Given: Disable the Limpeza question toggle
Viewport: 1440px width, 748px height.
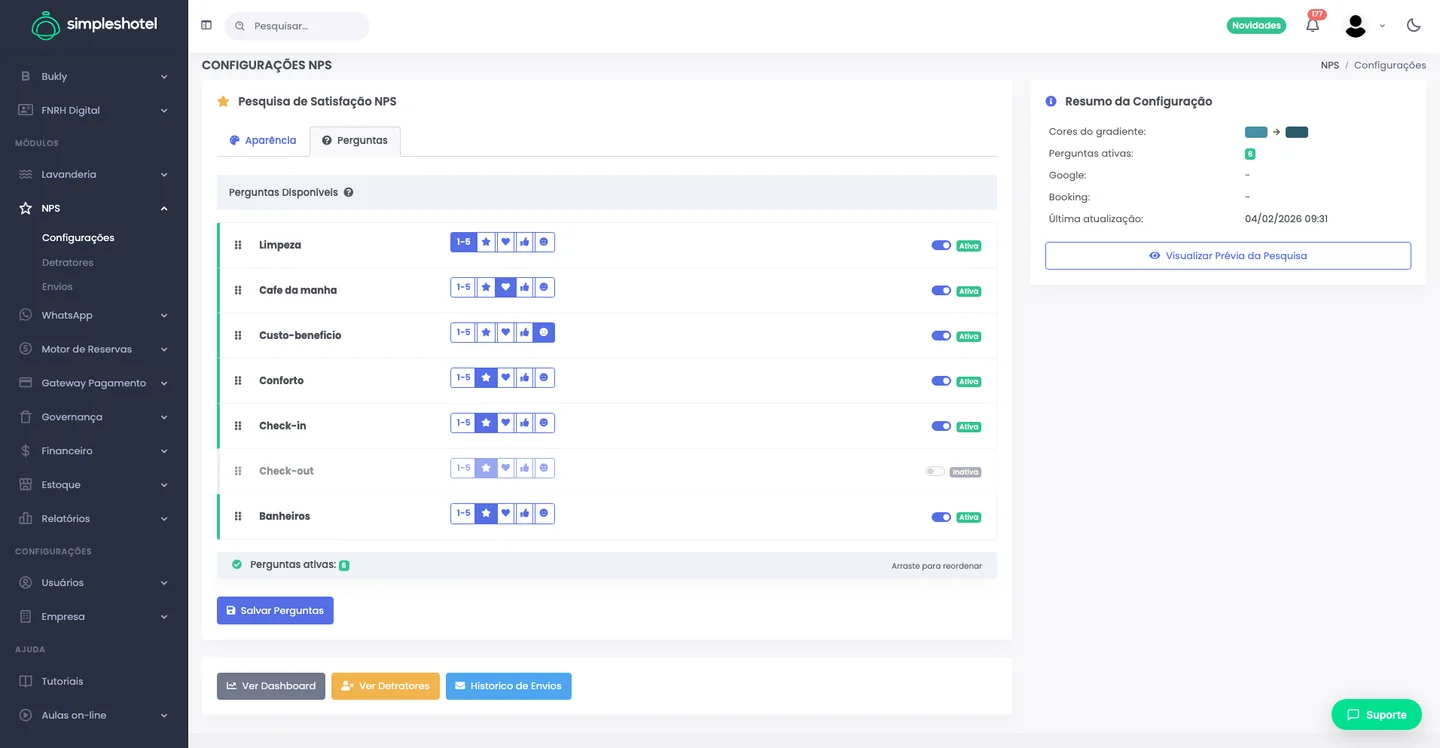Looking at the screenshot, I should click(x=941, y=245).
